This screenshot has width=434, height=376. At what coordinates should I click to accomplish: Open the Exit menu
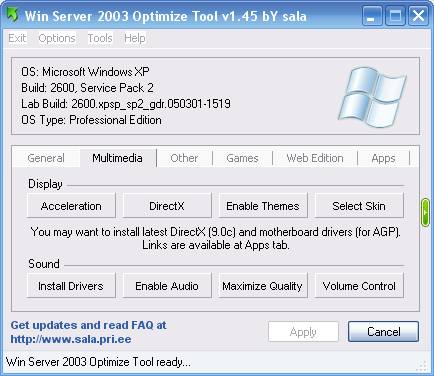(x=17, y=38)
